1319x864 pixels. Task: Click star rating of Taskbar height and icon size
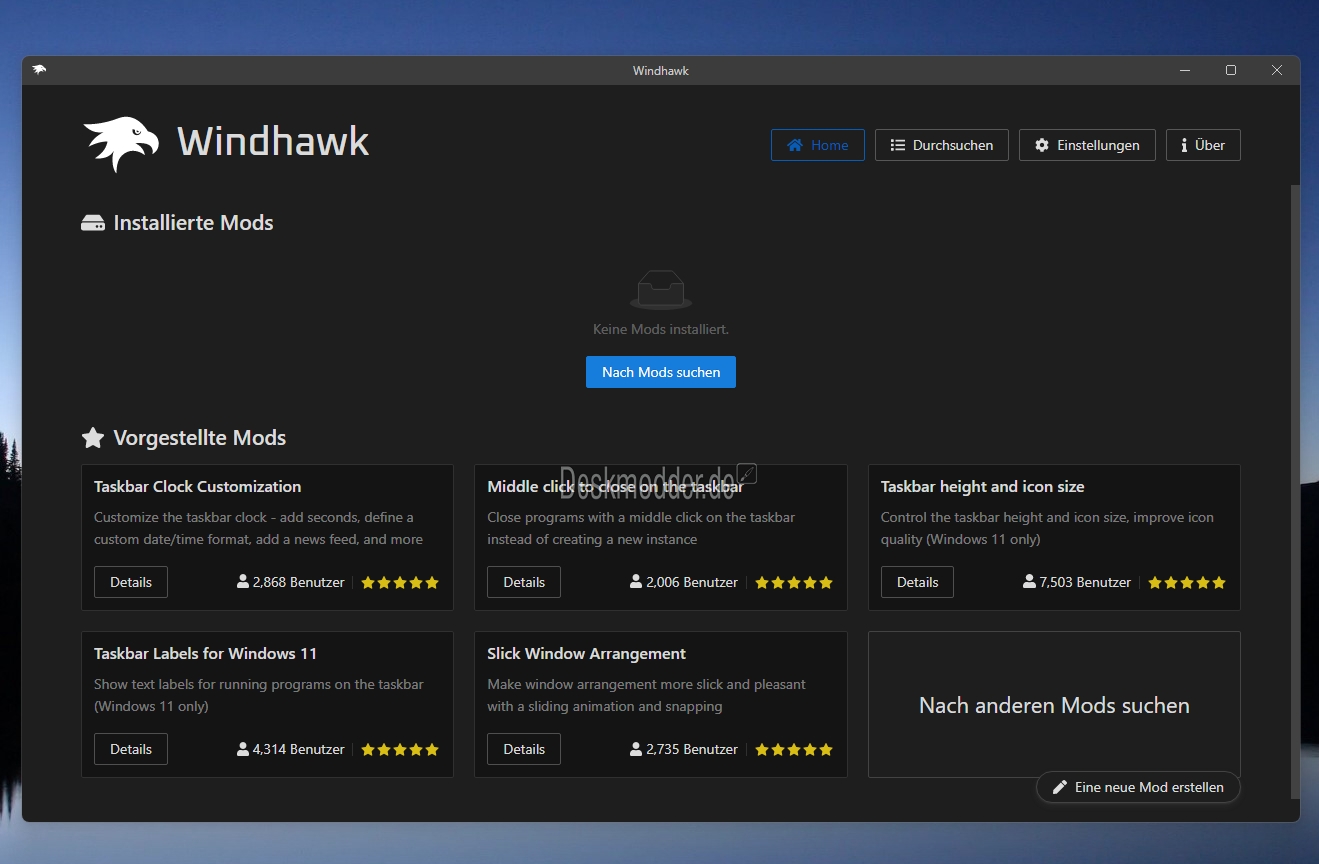[1186, 582]
